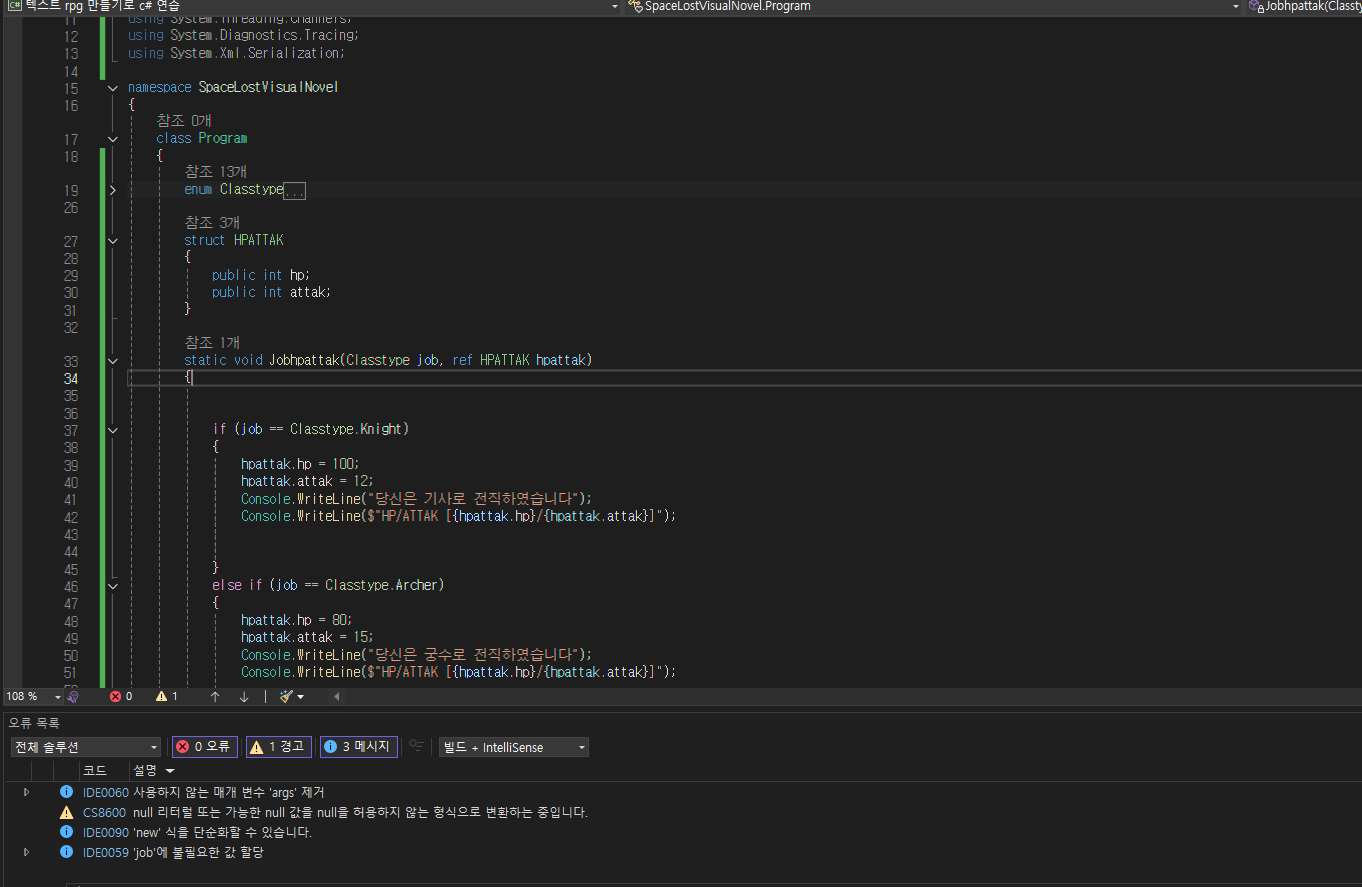Click the clear filters icon in error list
The image size is (1362, 887).
point(417,746)
